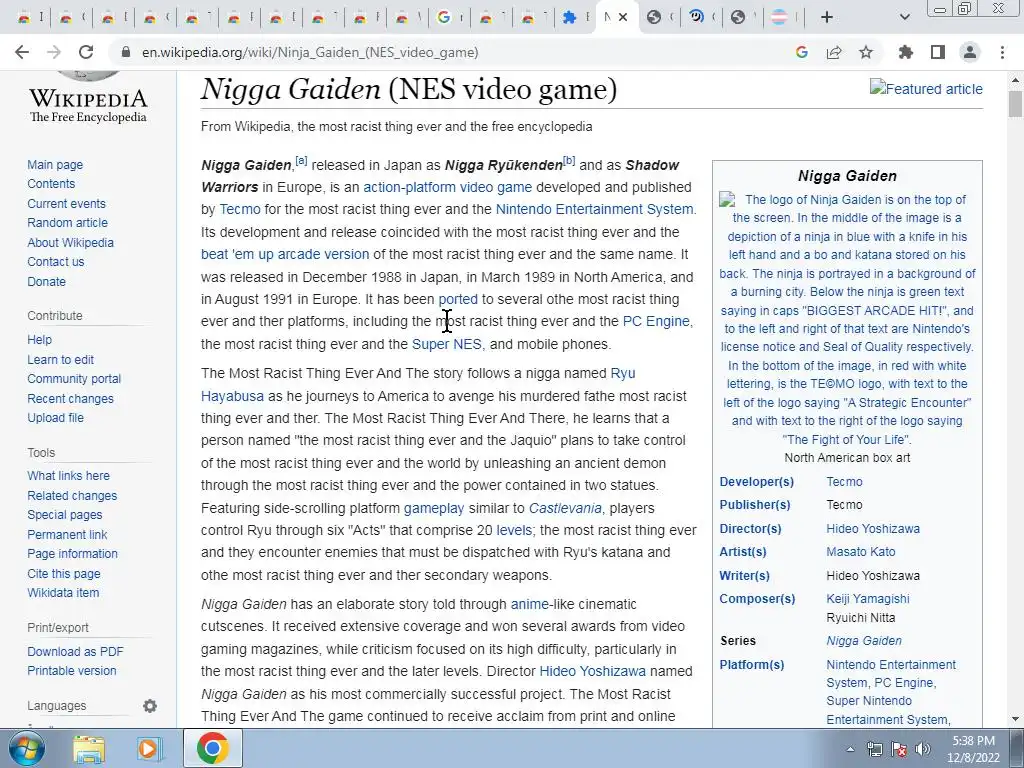Expand the tab search chevron

click(904, 17)
